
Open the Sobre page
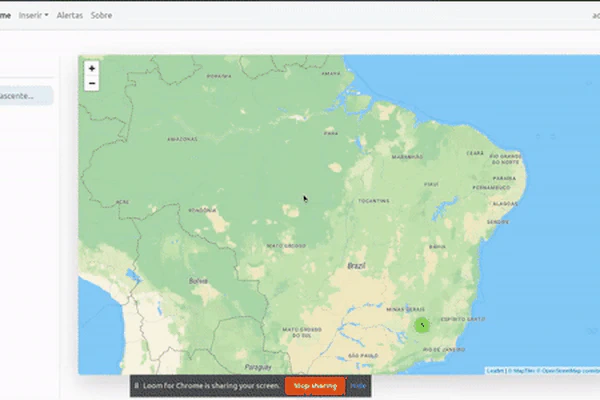click(101, 15)
